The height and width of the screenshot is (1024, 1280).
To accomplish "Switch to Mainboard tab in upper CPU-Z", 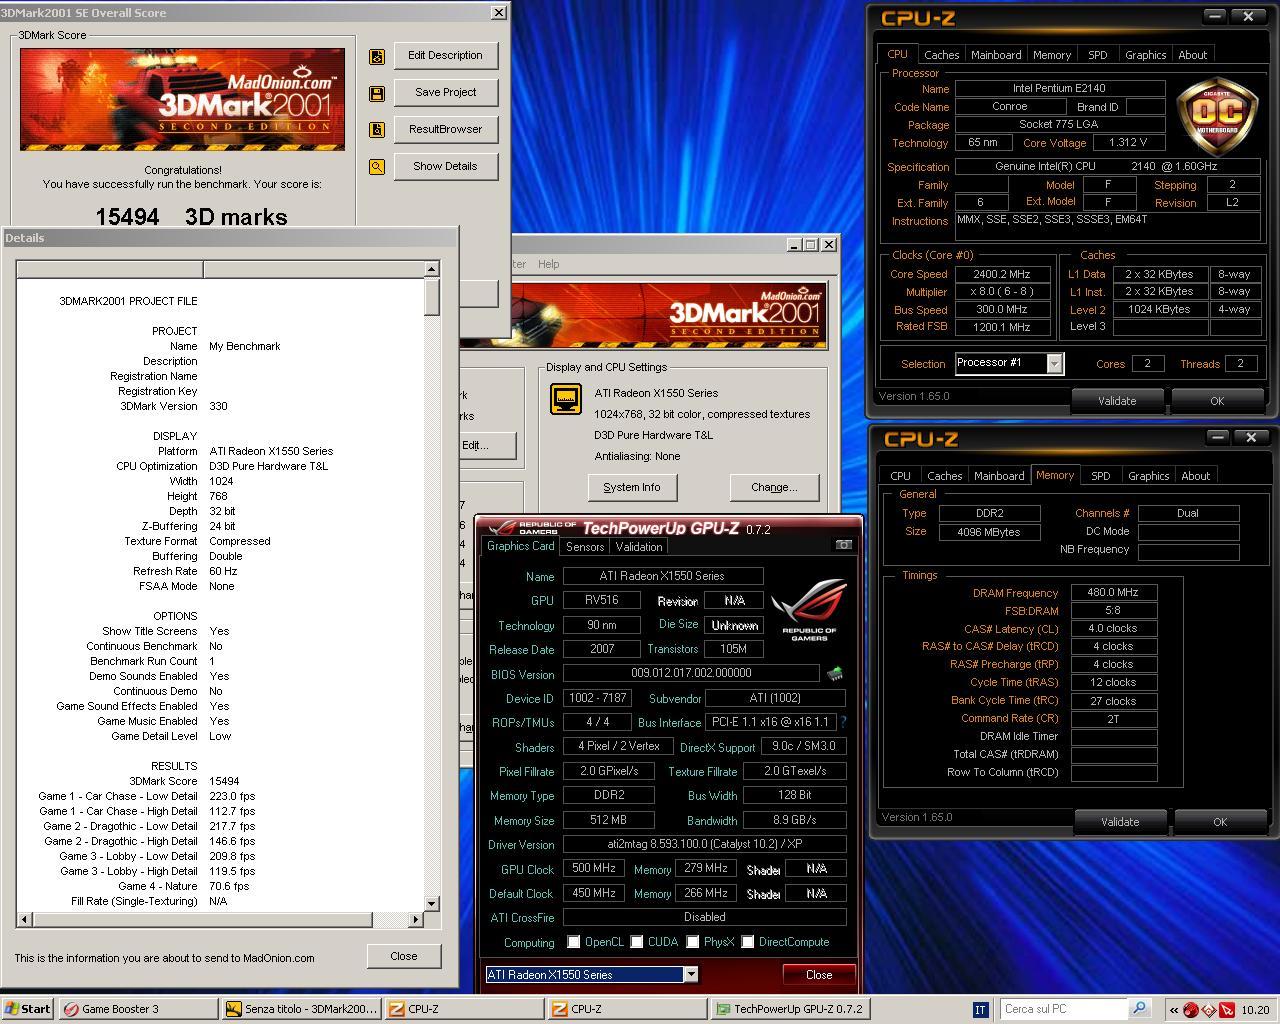I will click(x=996, y=55).
